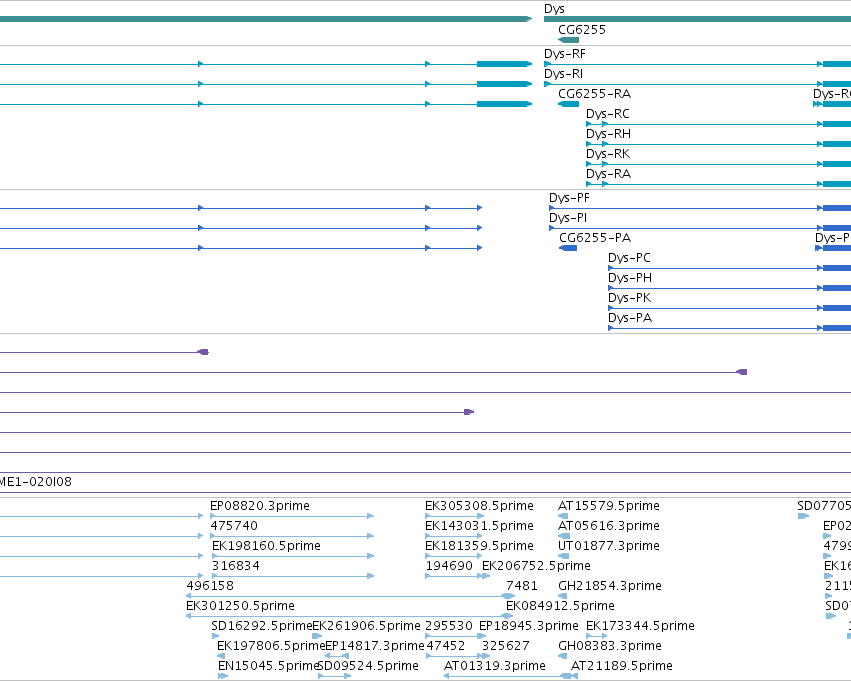This screenshot has width=851, height=681.
Task: Click the Dys-PC protein label
Action: click(x=629, y=258)
